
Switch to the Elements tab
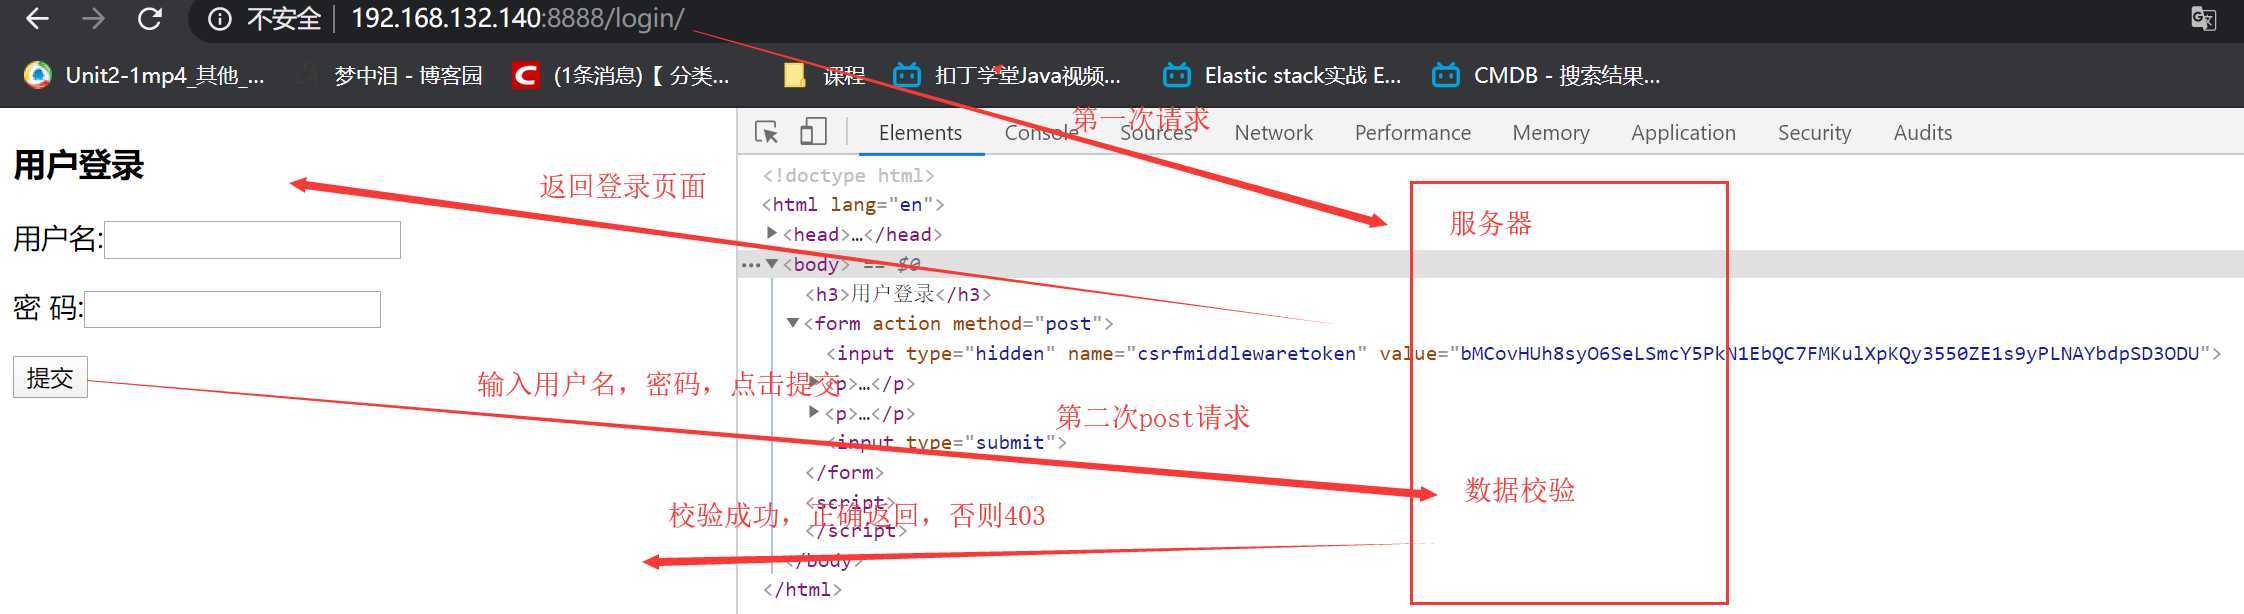tap(920, 132)
